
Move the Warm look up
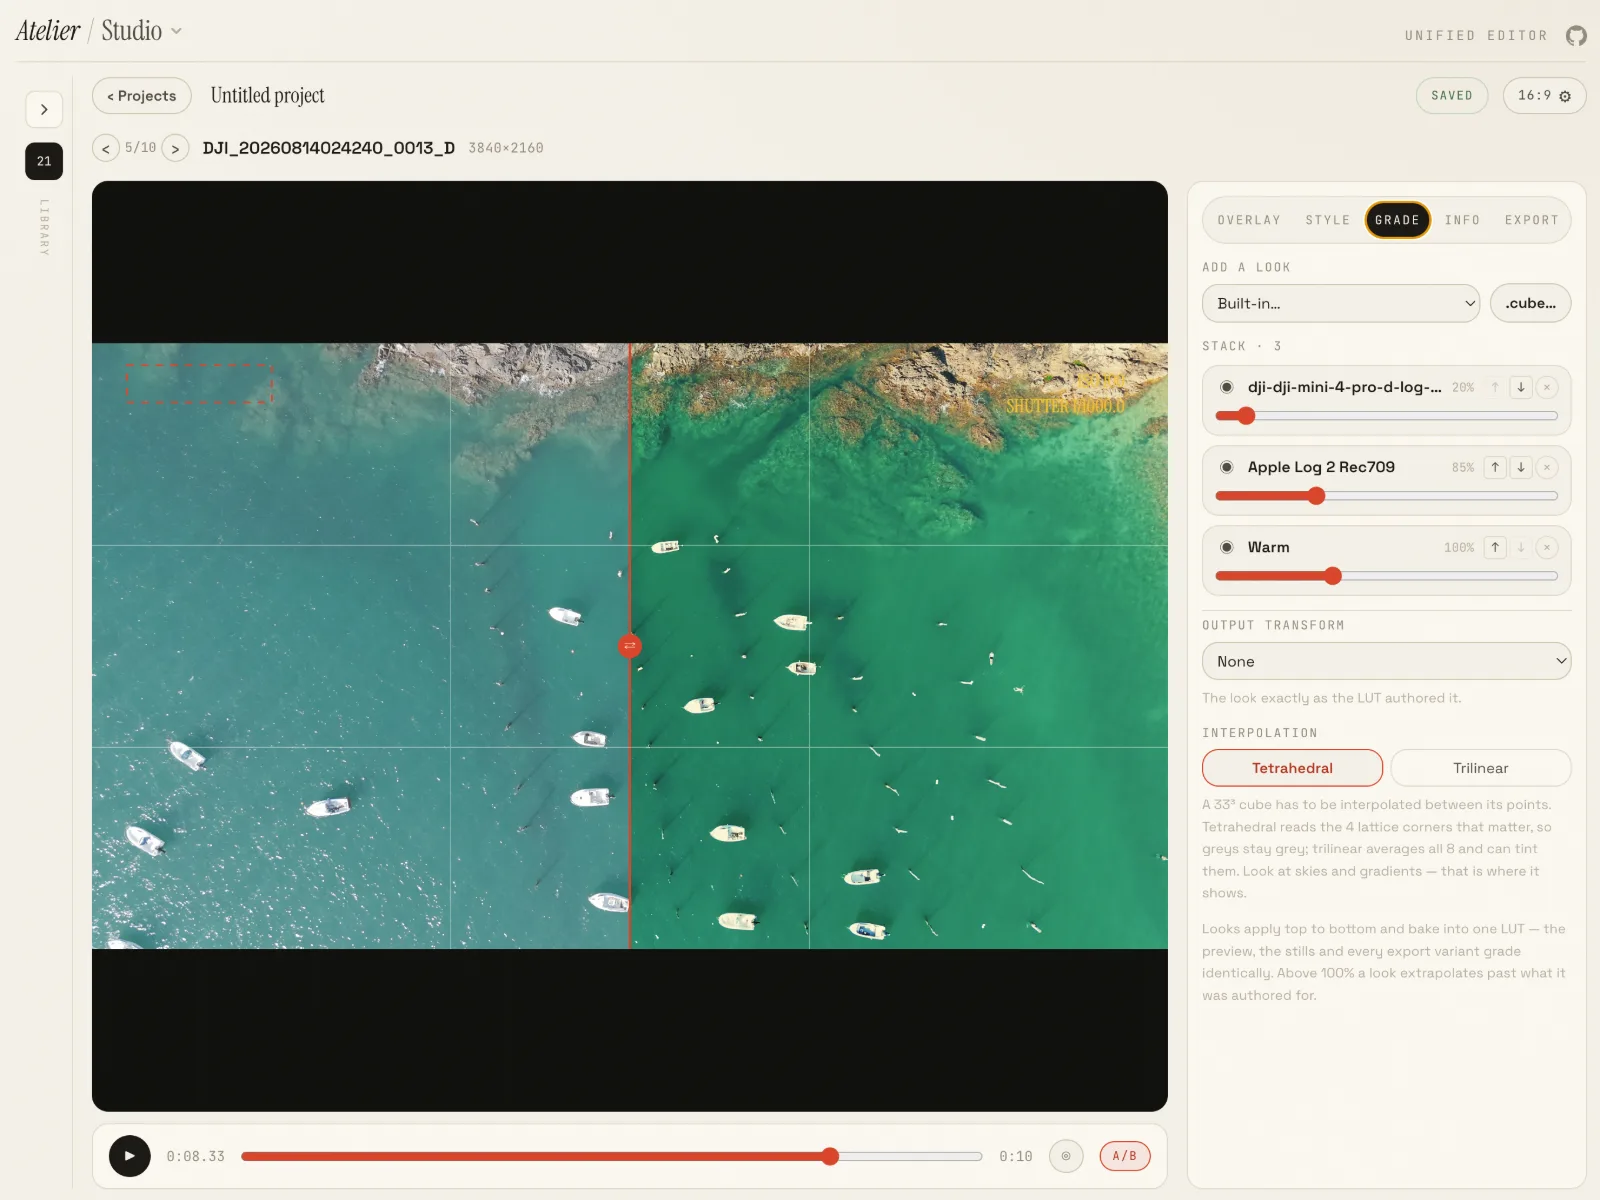(1495, 547)
